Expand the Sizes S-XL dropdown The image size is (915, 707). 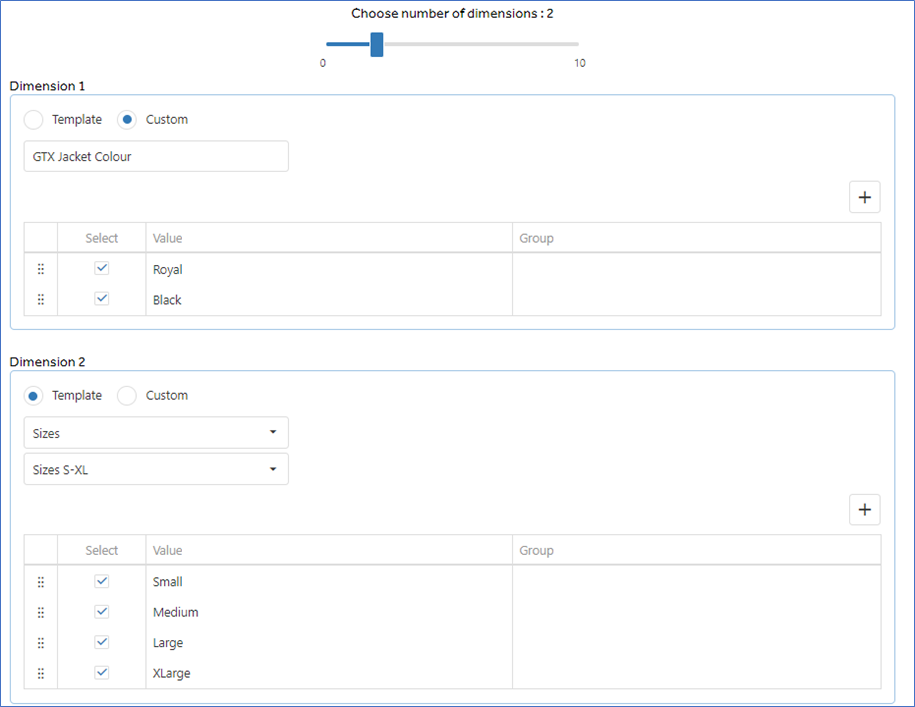coord(156,469)
